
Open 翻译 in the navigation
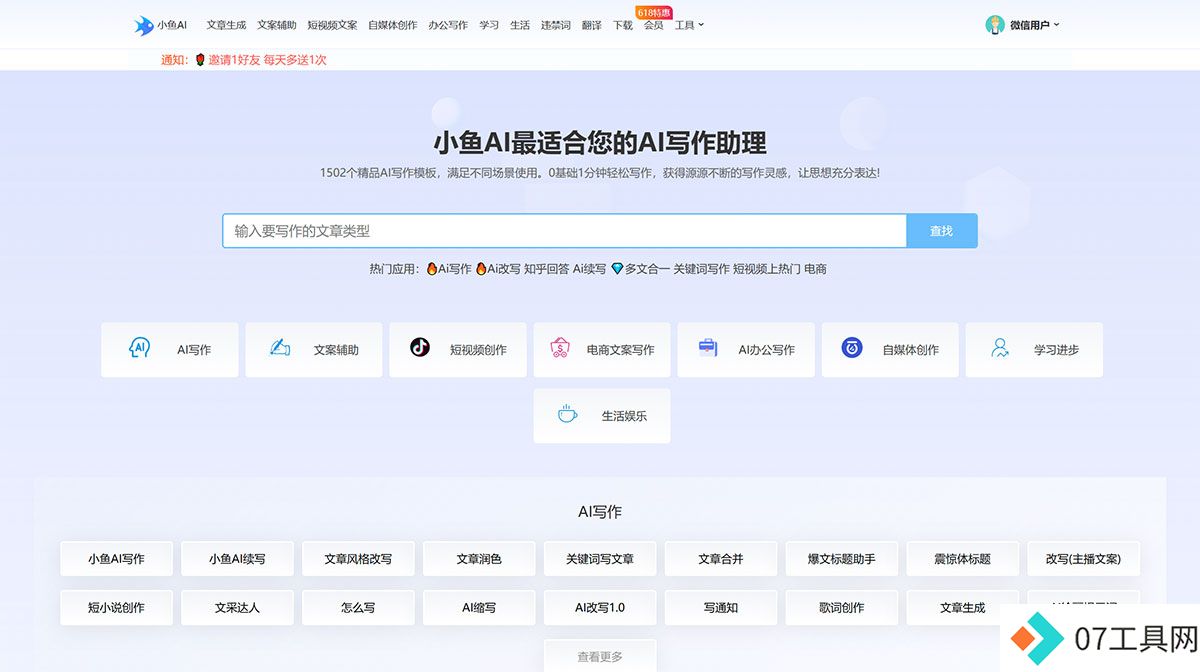click(x=592, y=25)
